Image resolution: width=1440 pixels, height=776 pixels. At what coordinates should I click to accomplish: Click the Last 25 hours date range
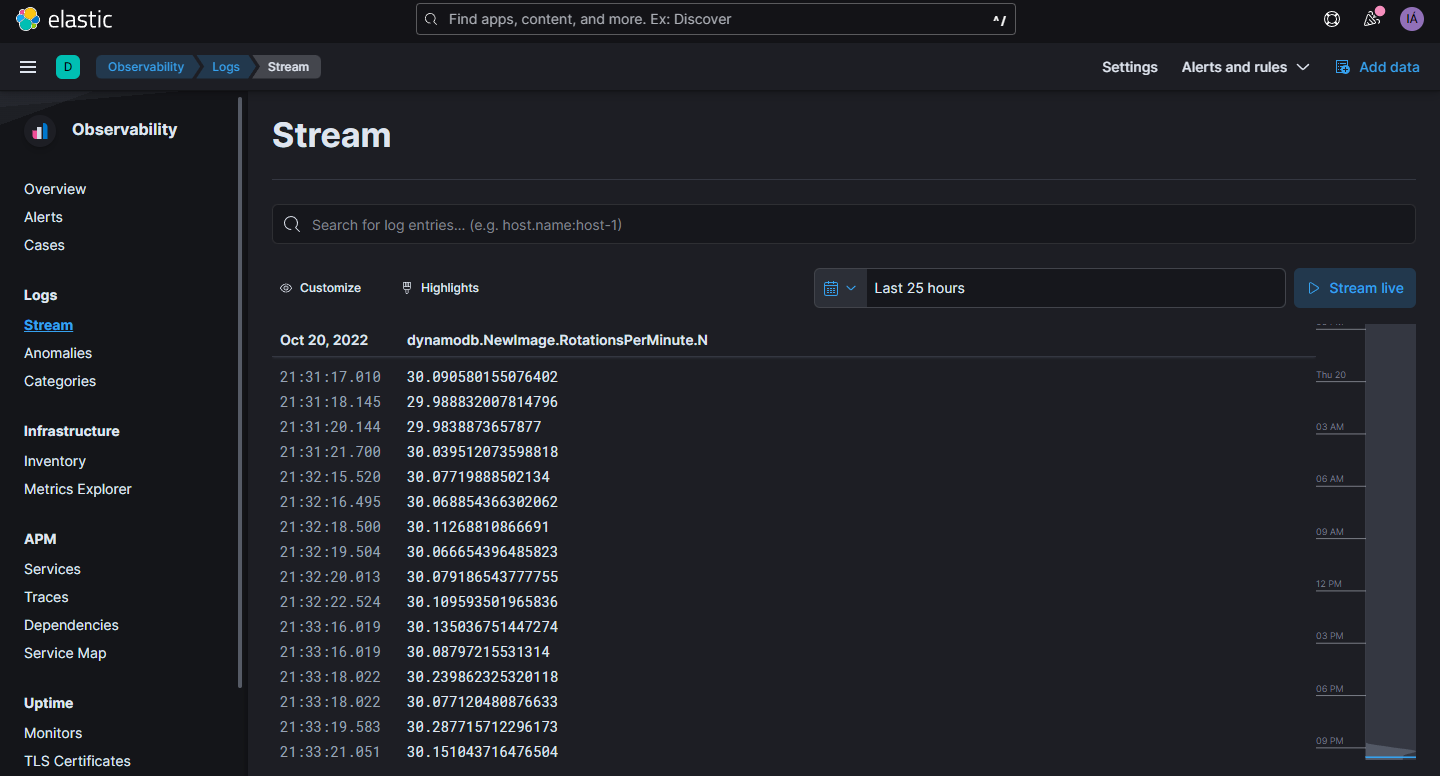click(1075, 288)
